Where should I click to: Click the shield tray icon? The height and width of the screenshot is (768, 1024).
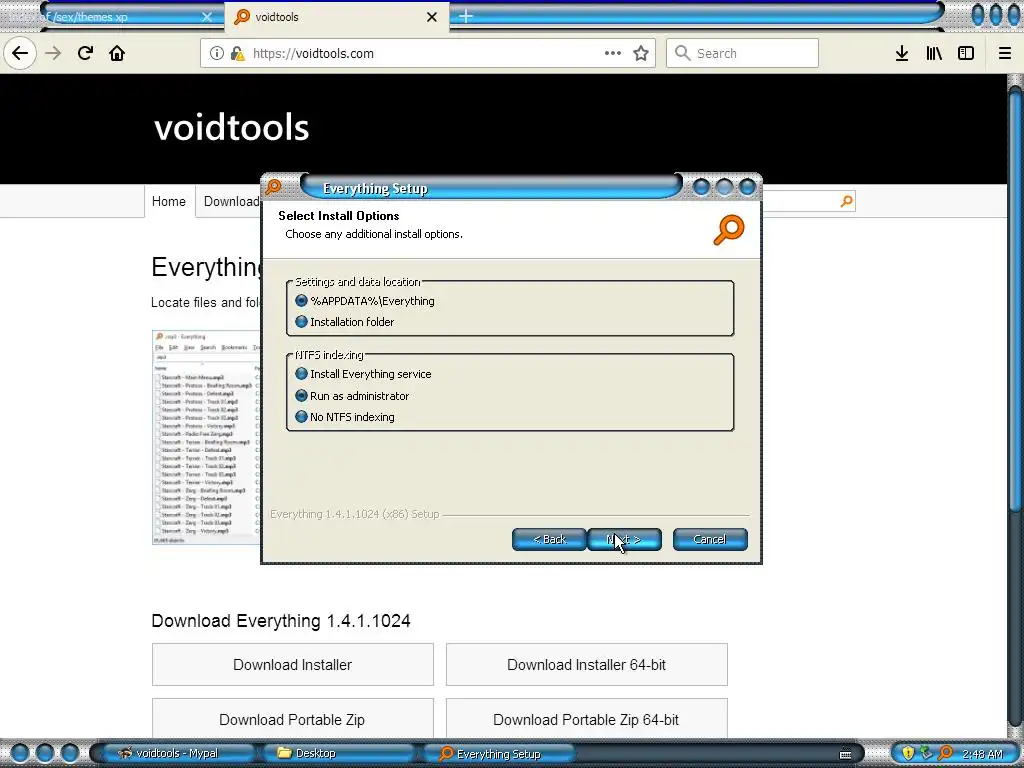tap(908, 753)
